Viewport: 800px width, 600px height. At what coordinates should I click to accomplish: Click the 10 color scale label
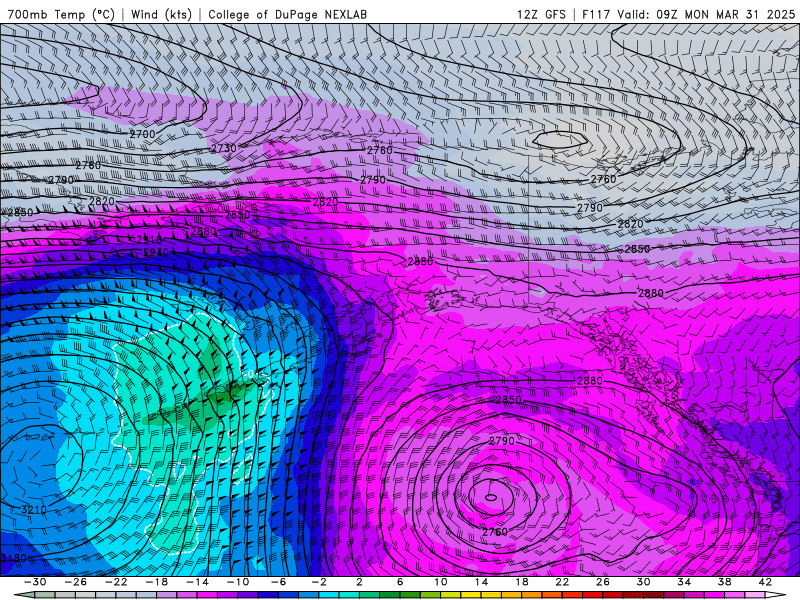click(441, 583)
